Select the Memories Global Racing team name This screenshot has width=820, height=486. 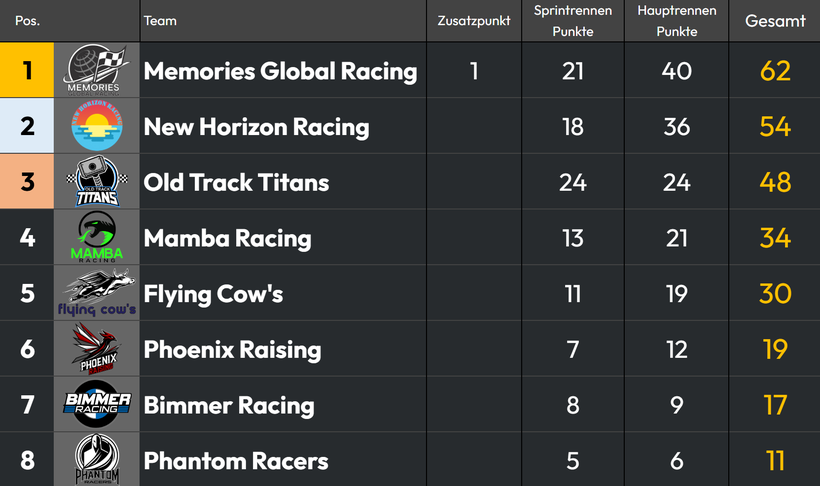coord(280,71)
